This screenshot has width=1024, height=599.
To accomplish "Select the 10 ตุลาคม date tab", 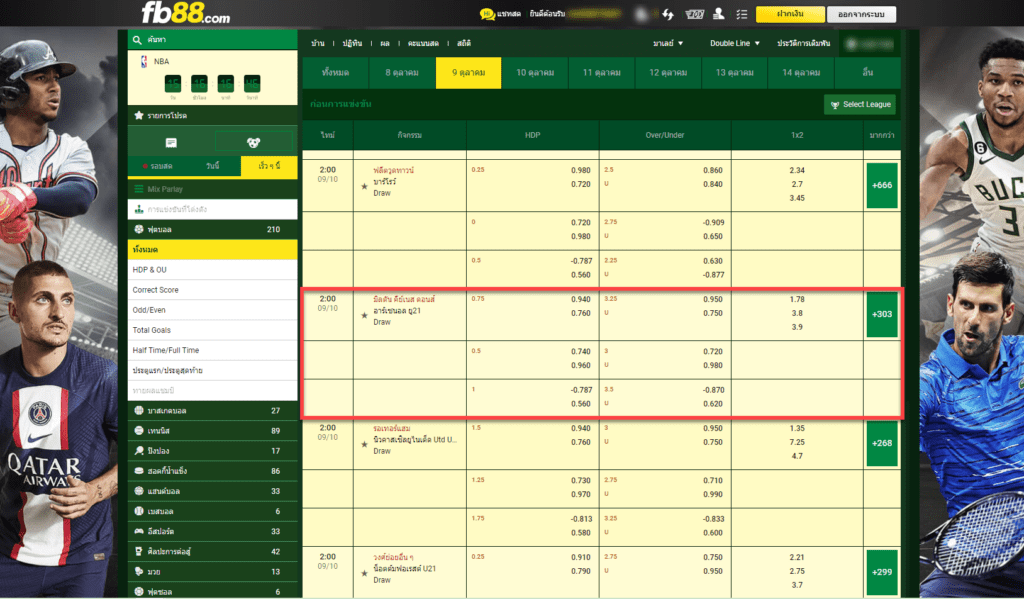I will [x=535, y=73].
